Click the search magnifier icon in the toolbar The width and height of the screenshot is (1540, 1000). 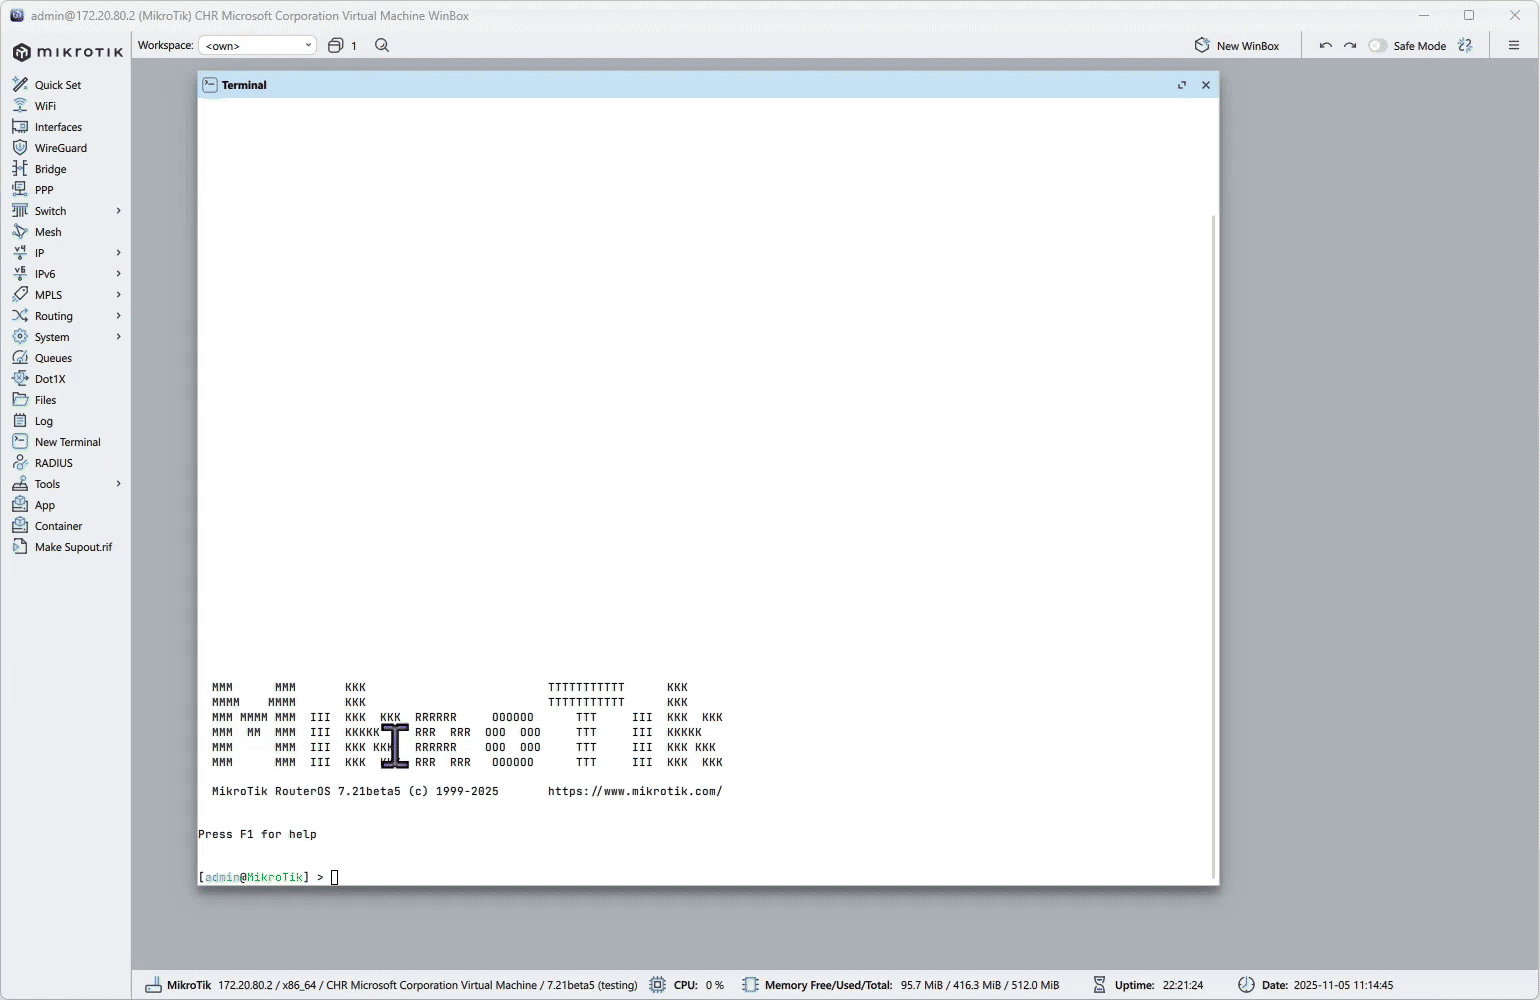pyautogui.click(x=382, y=45)
